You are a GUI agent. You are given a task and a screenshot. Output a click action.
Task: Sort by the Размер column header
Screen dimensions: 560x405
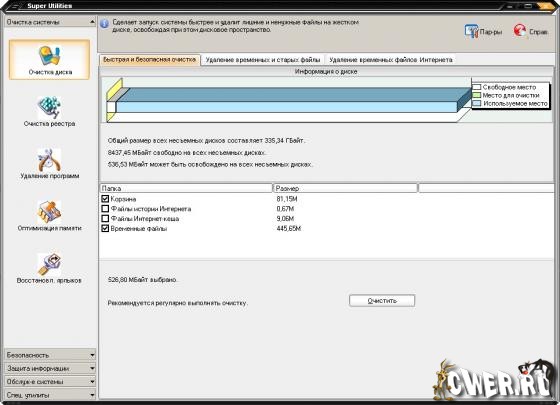345,188
